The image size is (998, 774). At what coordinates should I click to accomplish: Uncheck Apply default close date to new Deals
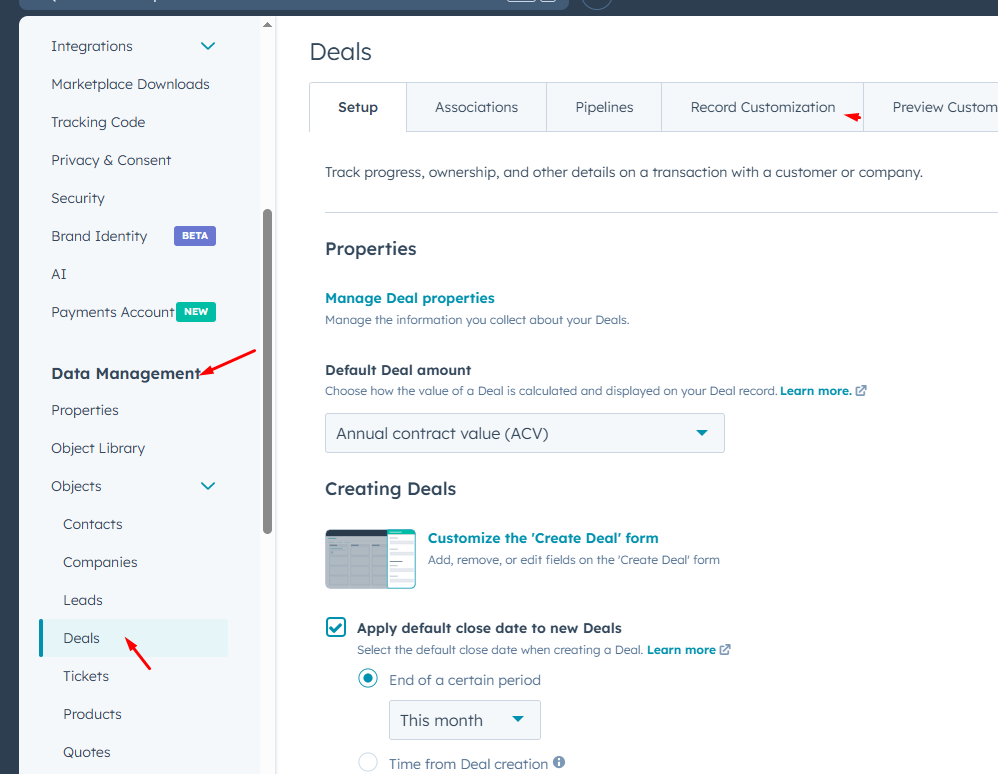pyautogui.click(x=336, y=627)
